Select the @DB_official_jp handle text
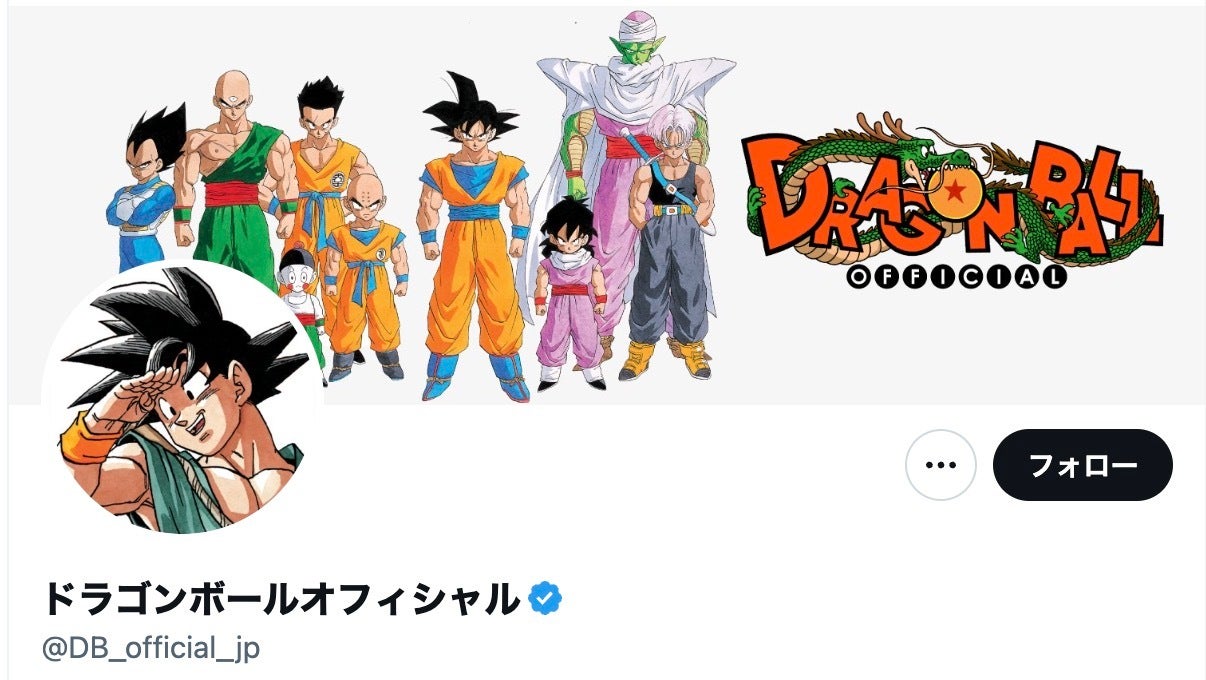This screenshot has width=1206, height=680. point(151,647)
